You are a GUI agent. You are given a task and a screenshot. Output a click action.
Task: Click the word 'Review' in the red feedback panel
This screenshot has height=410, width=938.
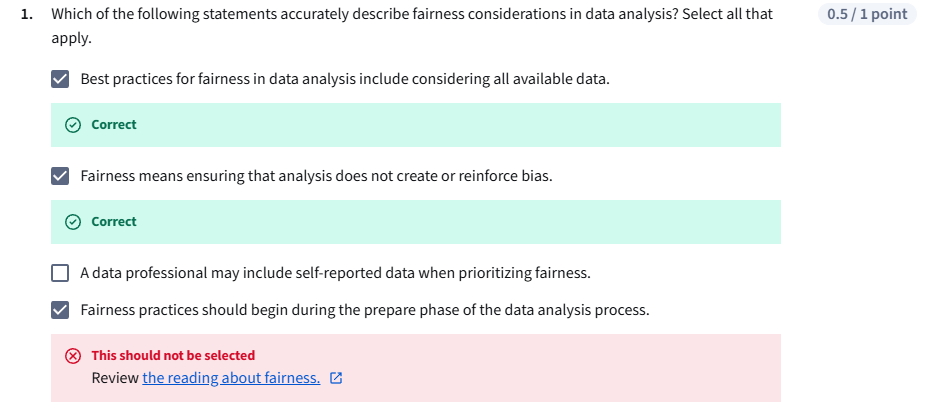coord(115,378)
